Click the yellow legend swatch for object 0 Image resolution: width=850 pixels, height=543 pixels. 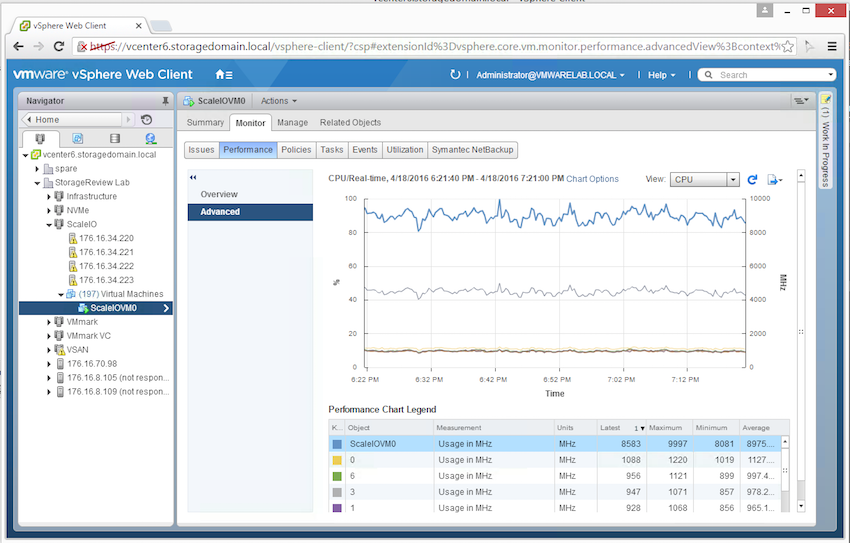coord(337,460)
